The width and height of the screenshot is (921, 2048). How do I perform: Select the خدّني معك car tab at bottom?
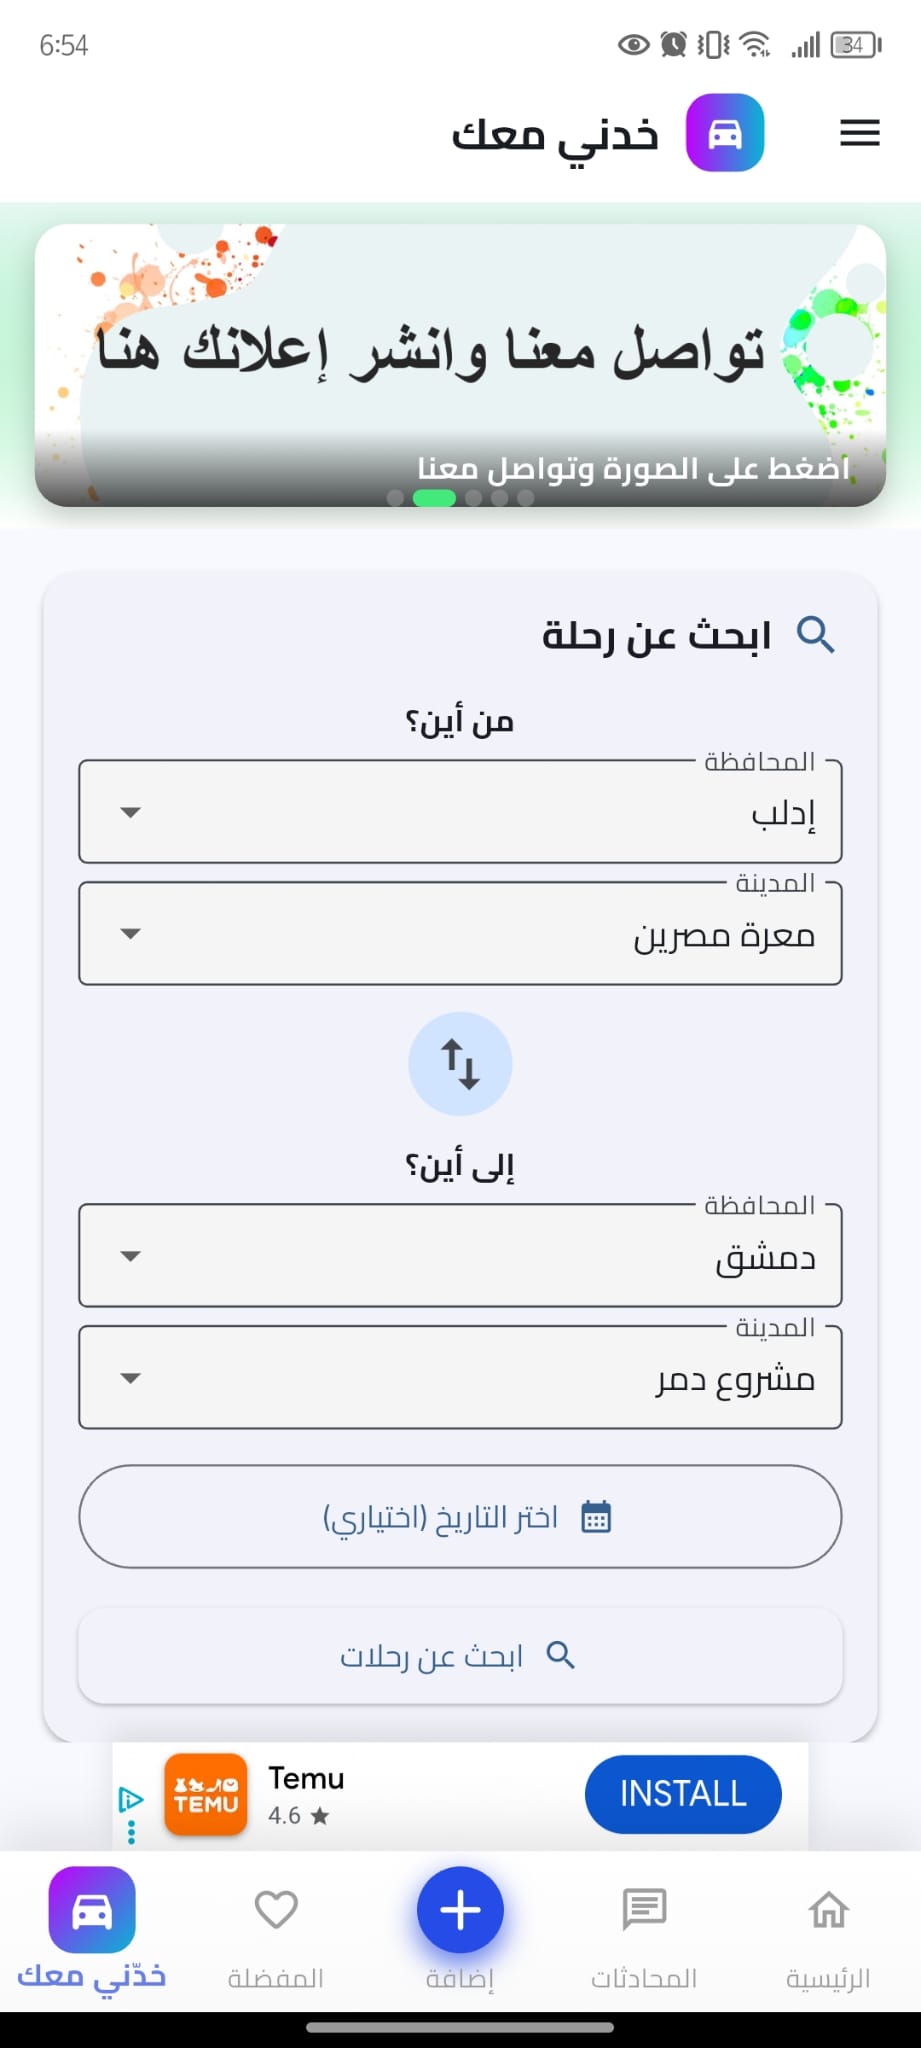coord(91,1908)
